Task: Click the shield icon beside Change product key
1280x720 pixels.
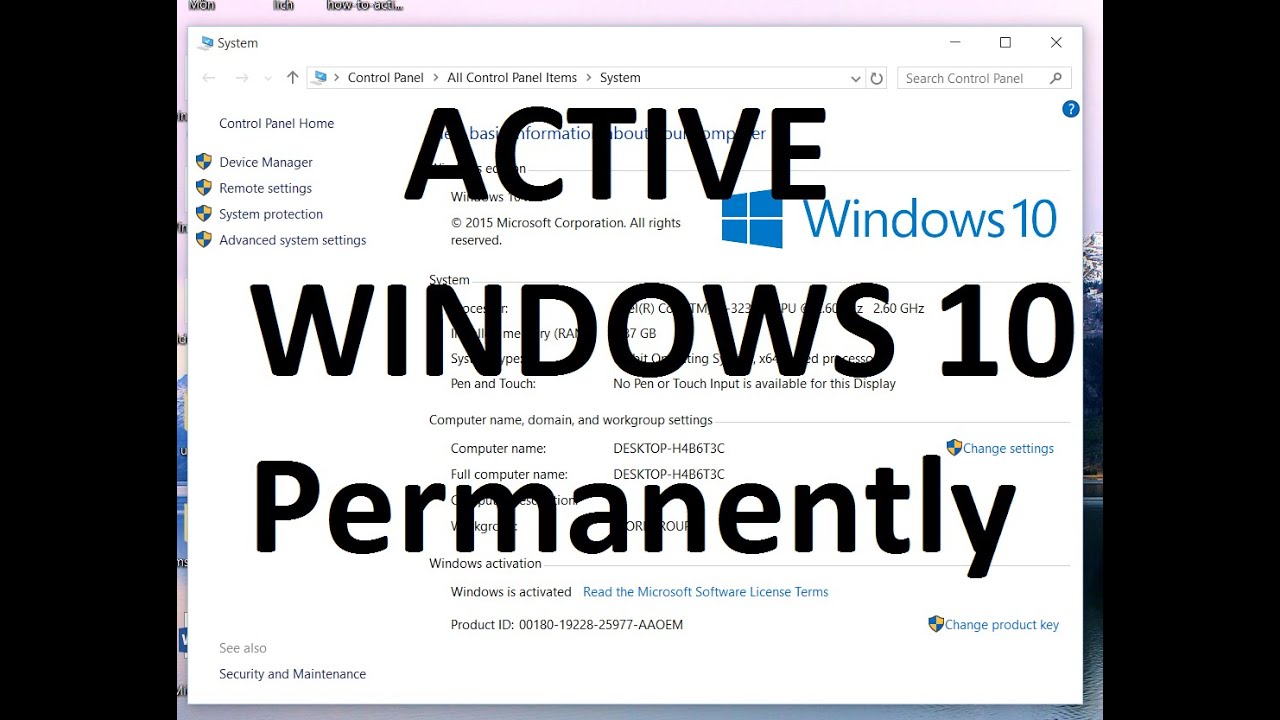Action: pos(936,623)
